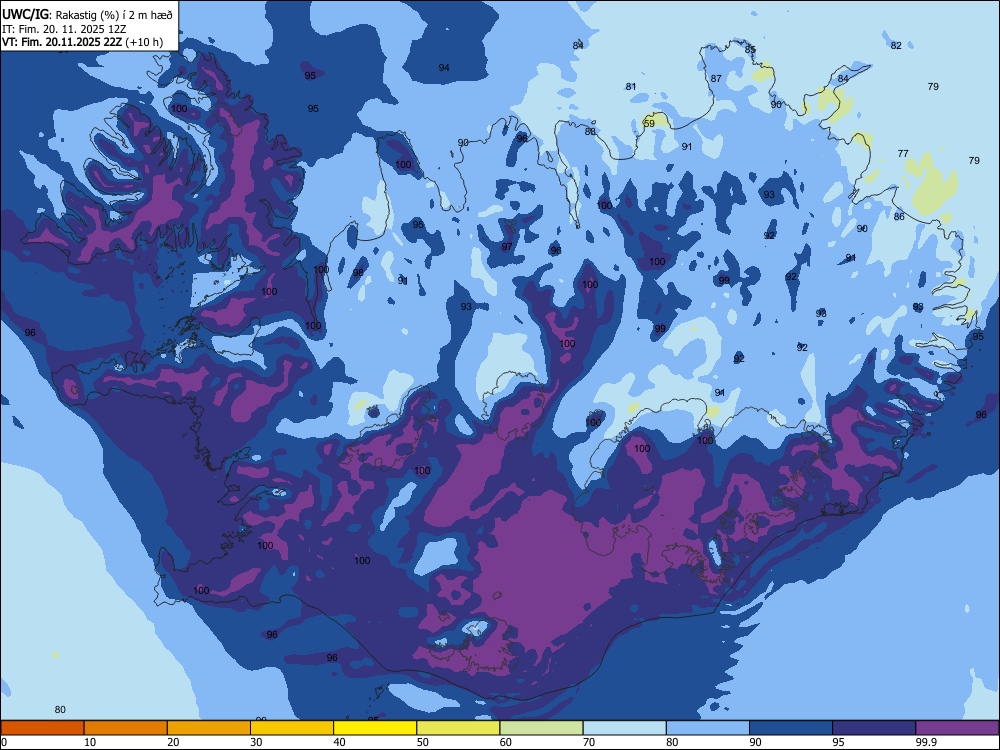
Task: Select the medium blue 90–95 legend swatch
Action: click(791, 728)
